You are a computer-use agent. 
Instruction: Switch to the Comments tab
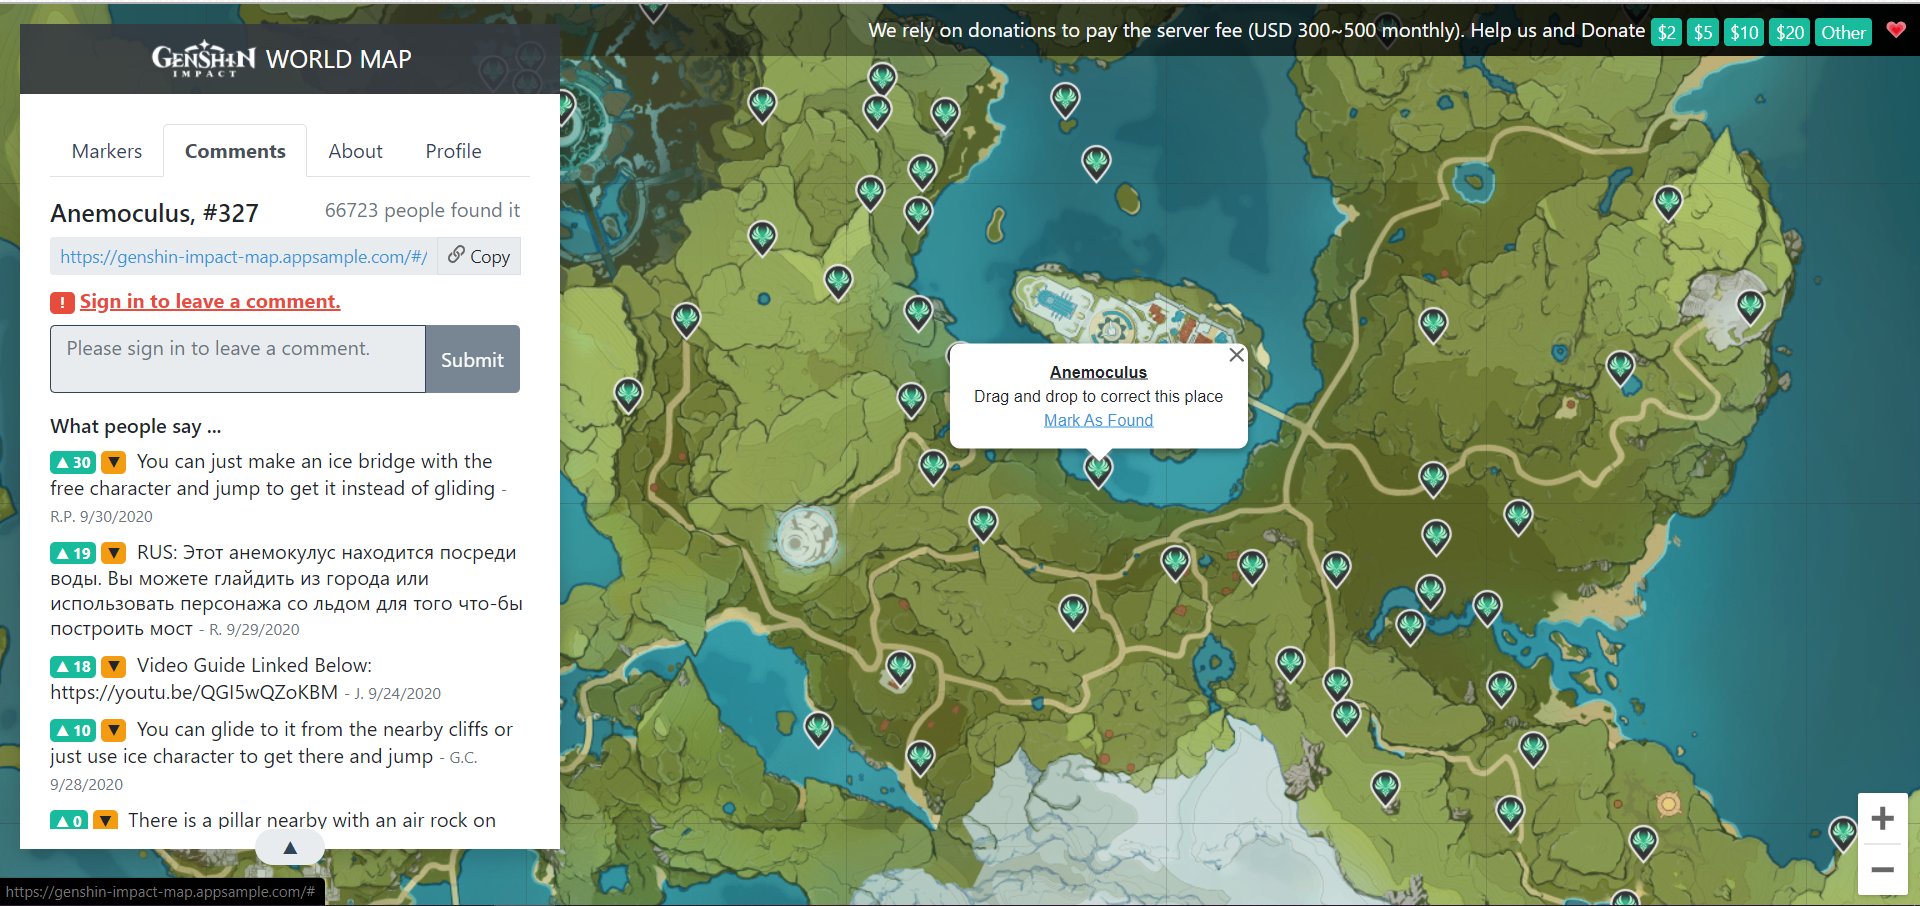[x=235, y=151]
